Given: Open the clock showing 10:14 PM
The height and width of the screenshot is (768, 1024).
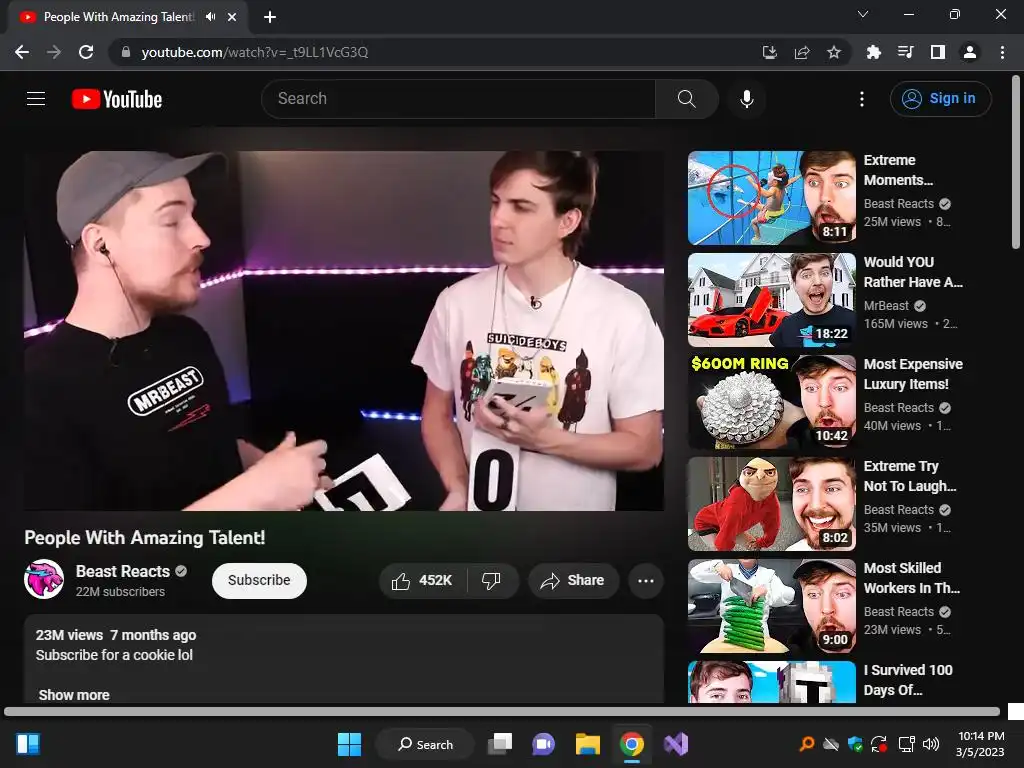Looking at the screenshot, I should (980, 744).
